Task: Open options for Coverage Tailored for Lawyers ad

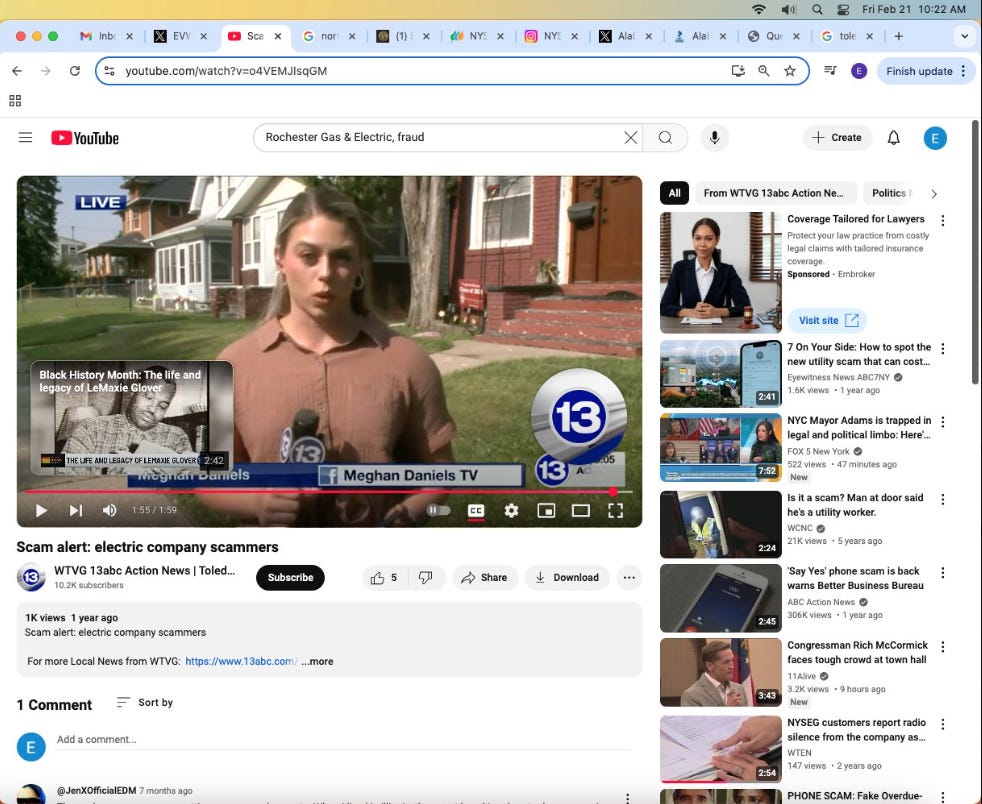Action: pos(943,220)
